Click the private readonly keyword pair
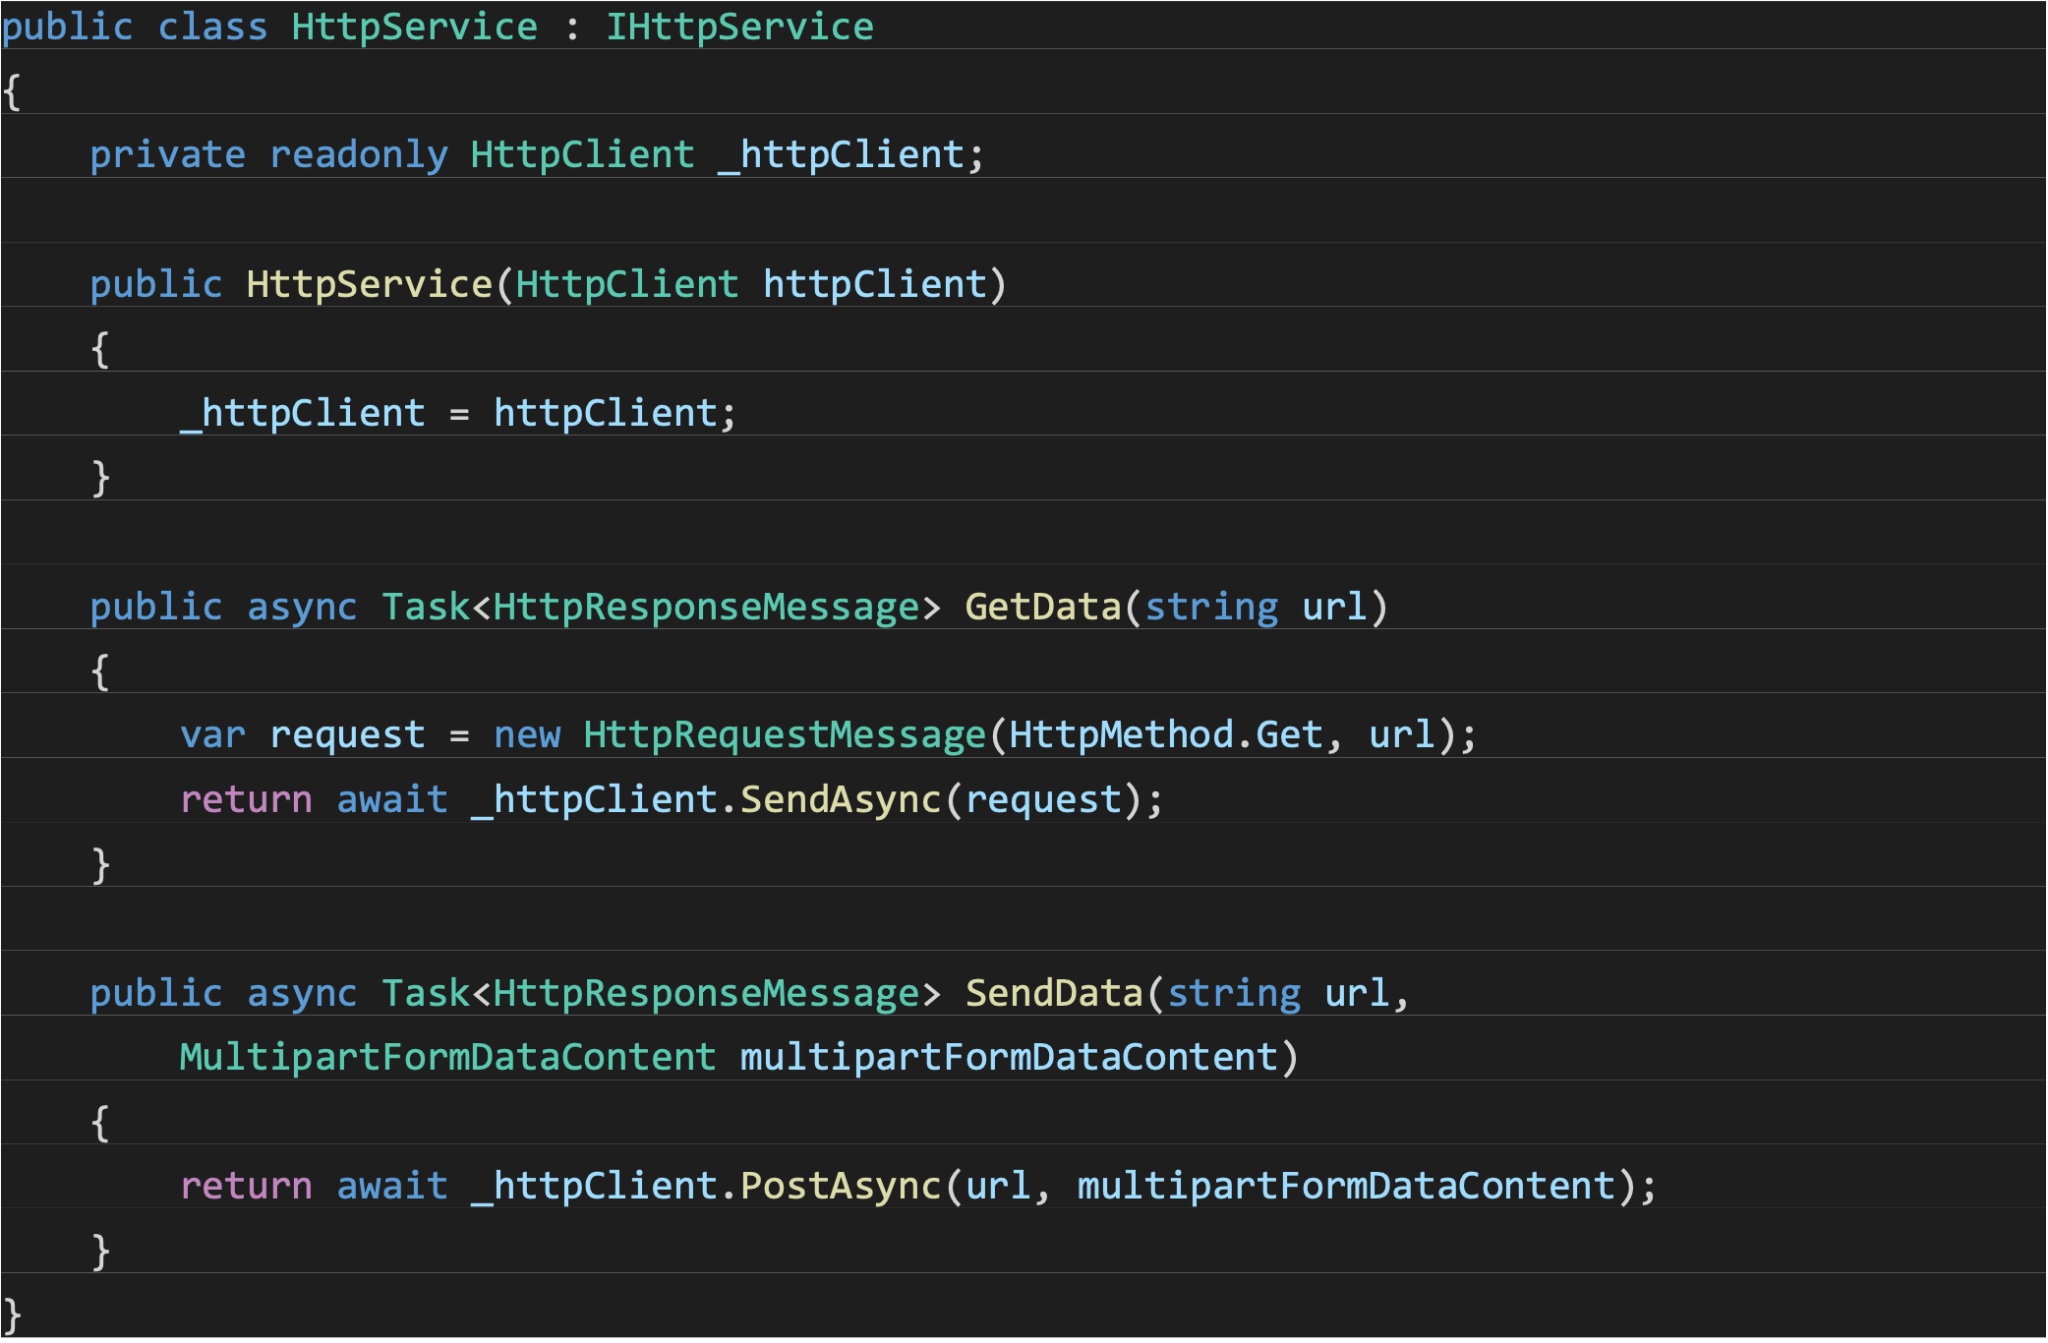The width and height of the screenshot is (2048, 1343). [268, 153]
